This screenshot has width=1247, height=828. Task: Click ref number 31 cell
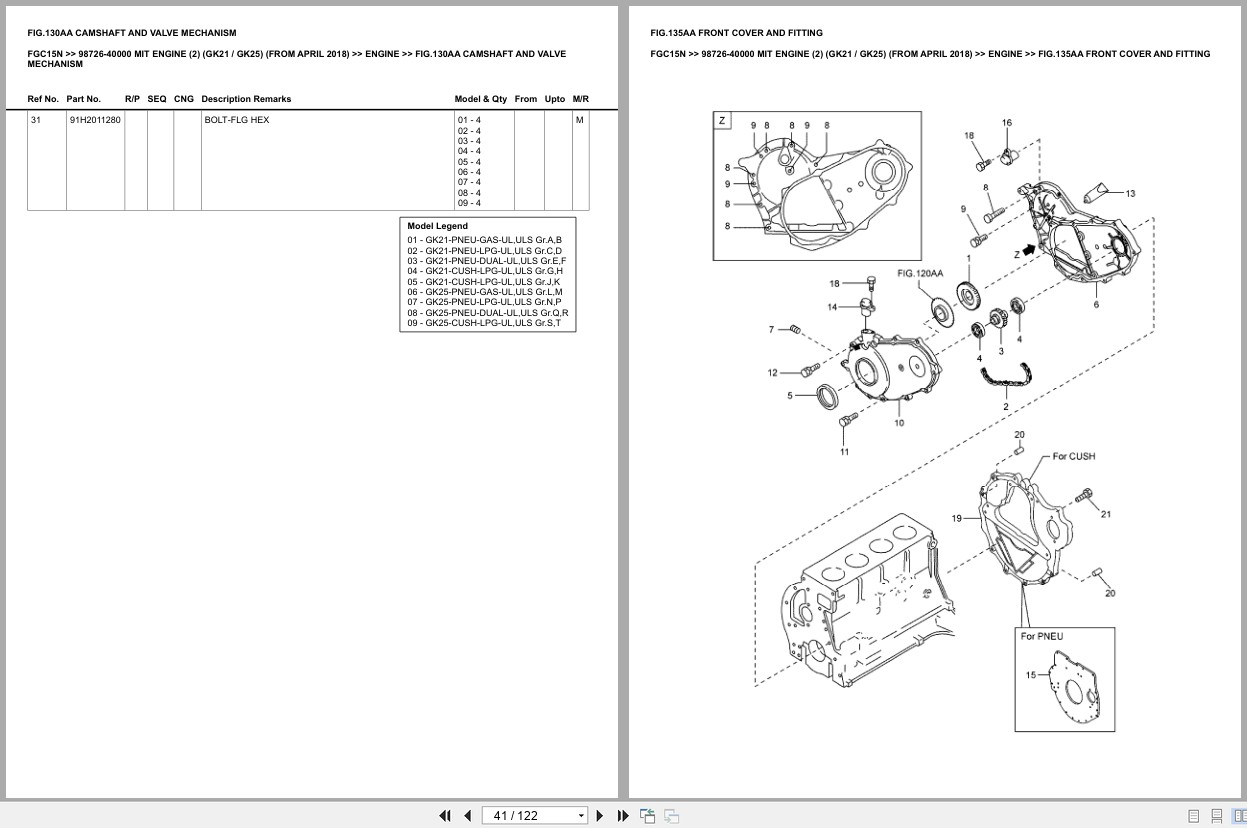click(46, 160)
